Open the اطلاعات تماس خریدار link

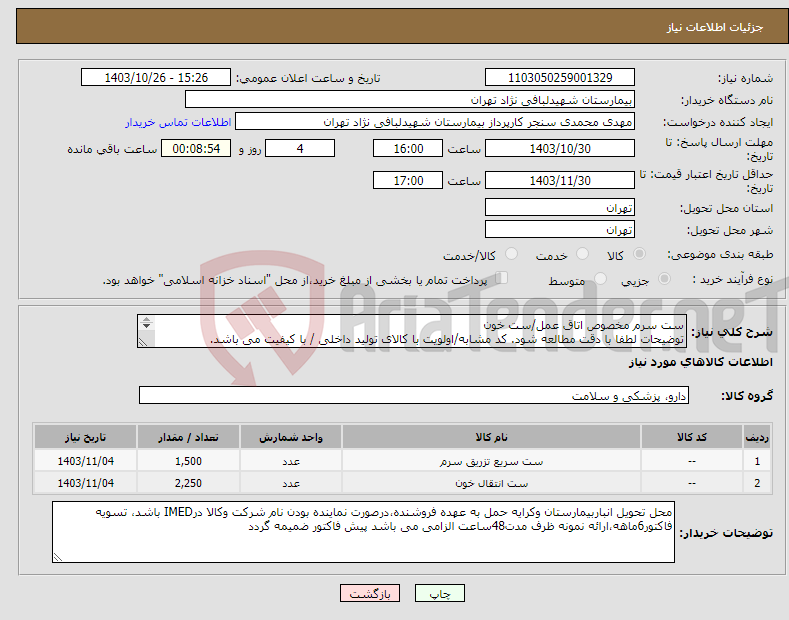coord(178,122)
